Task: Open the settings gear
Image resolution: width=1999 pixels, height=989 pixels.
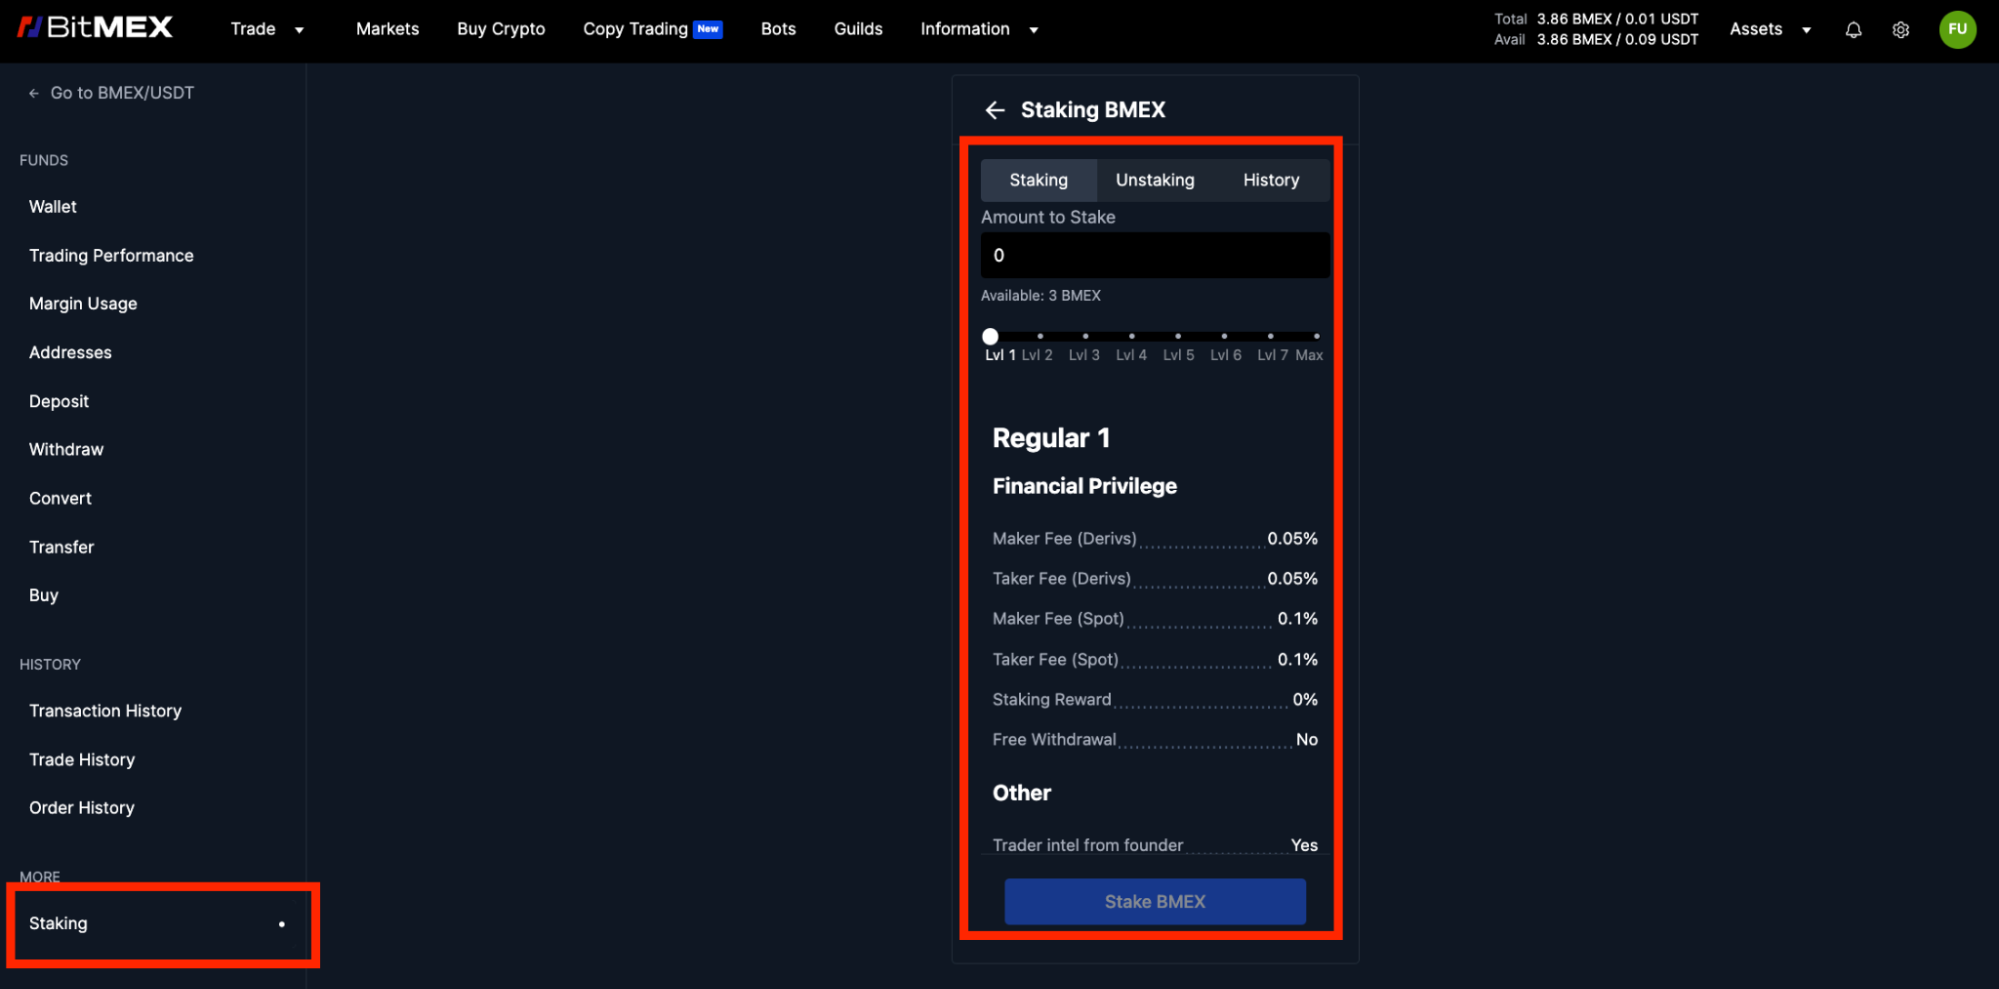Action: [1901, 30]
